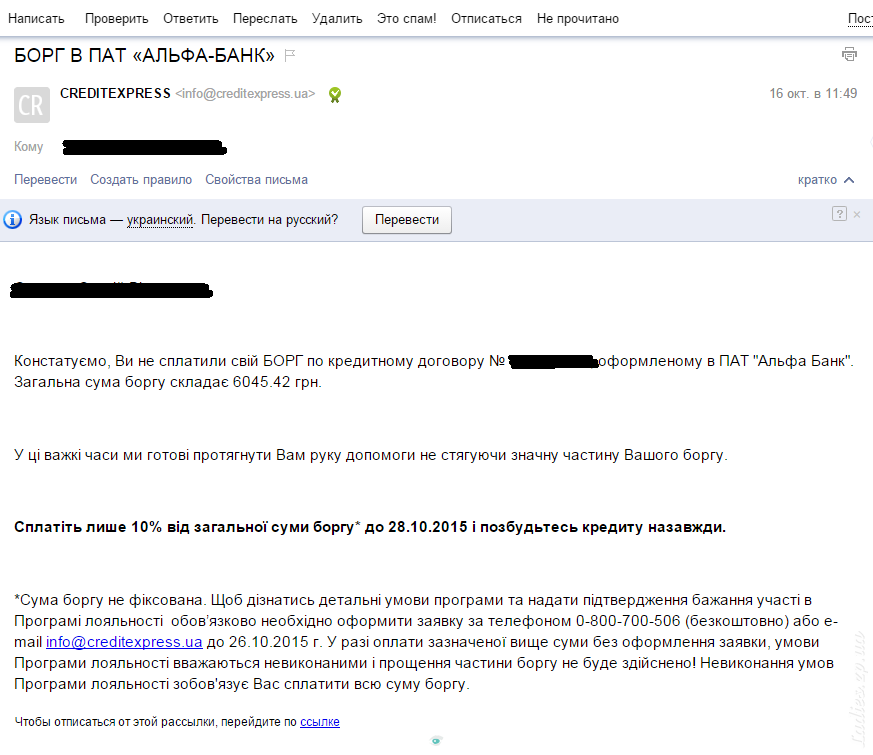Screen dimensions: 873x755
Task: Toggle the flag next to the subject
Action: 290,55
